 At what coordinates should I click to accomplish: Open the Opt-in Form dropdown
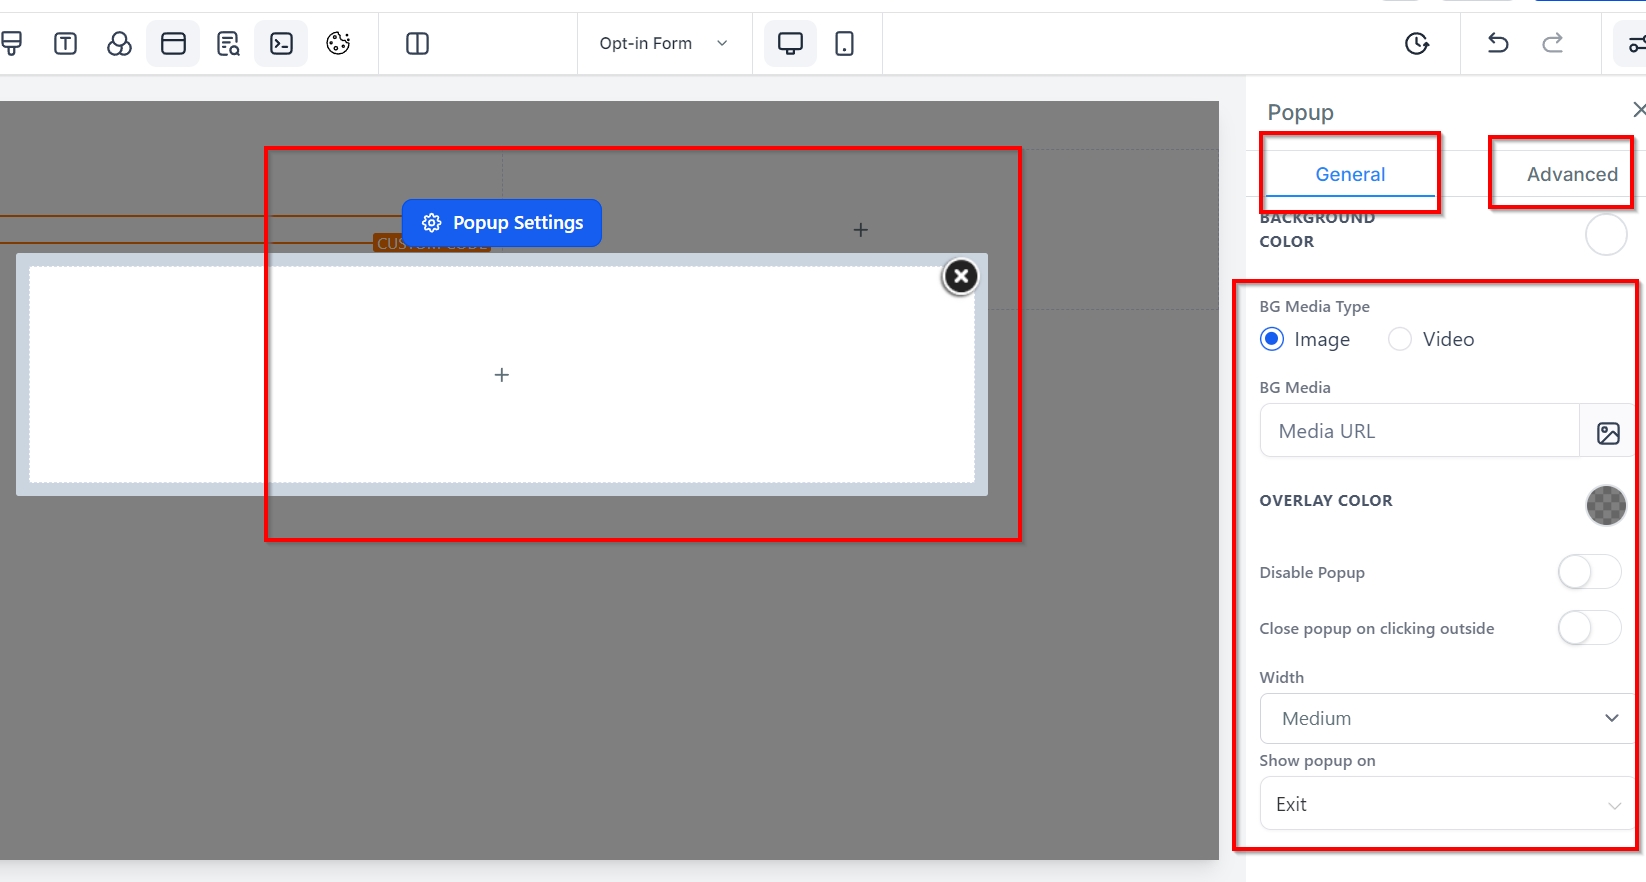coord(664,44)
